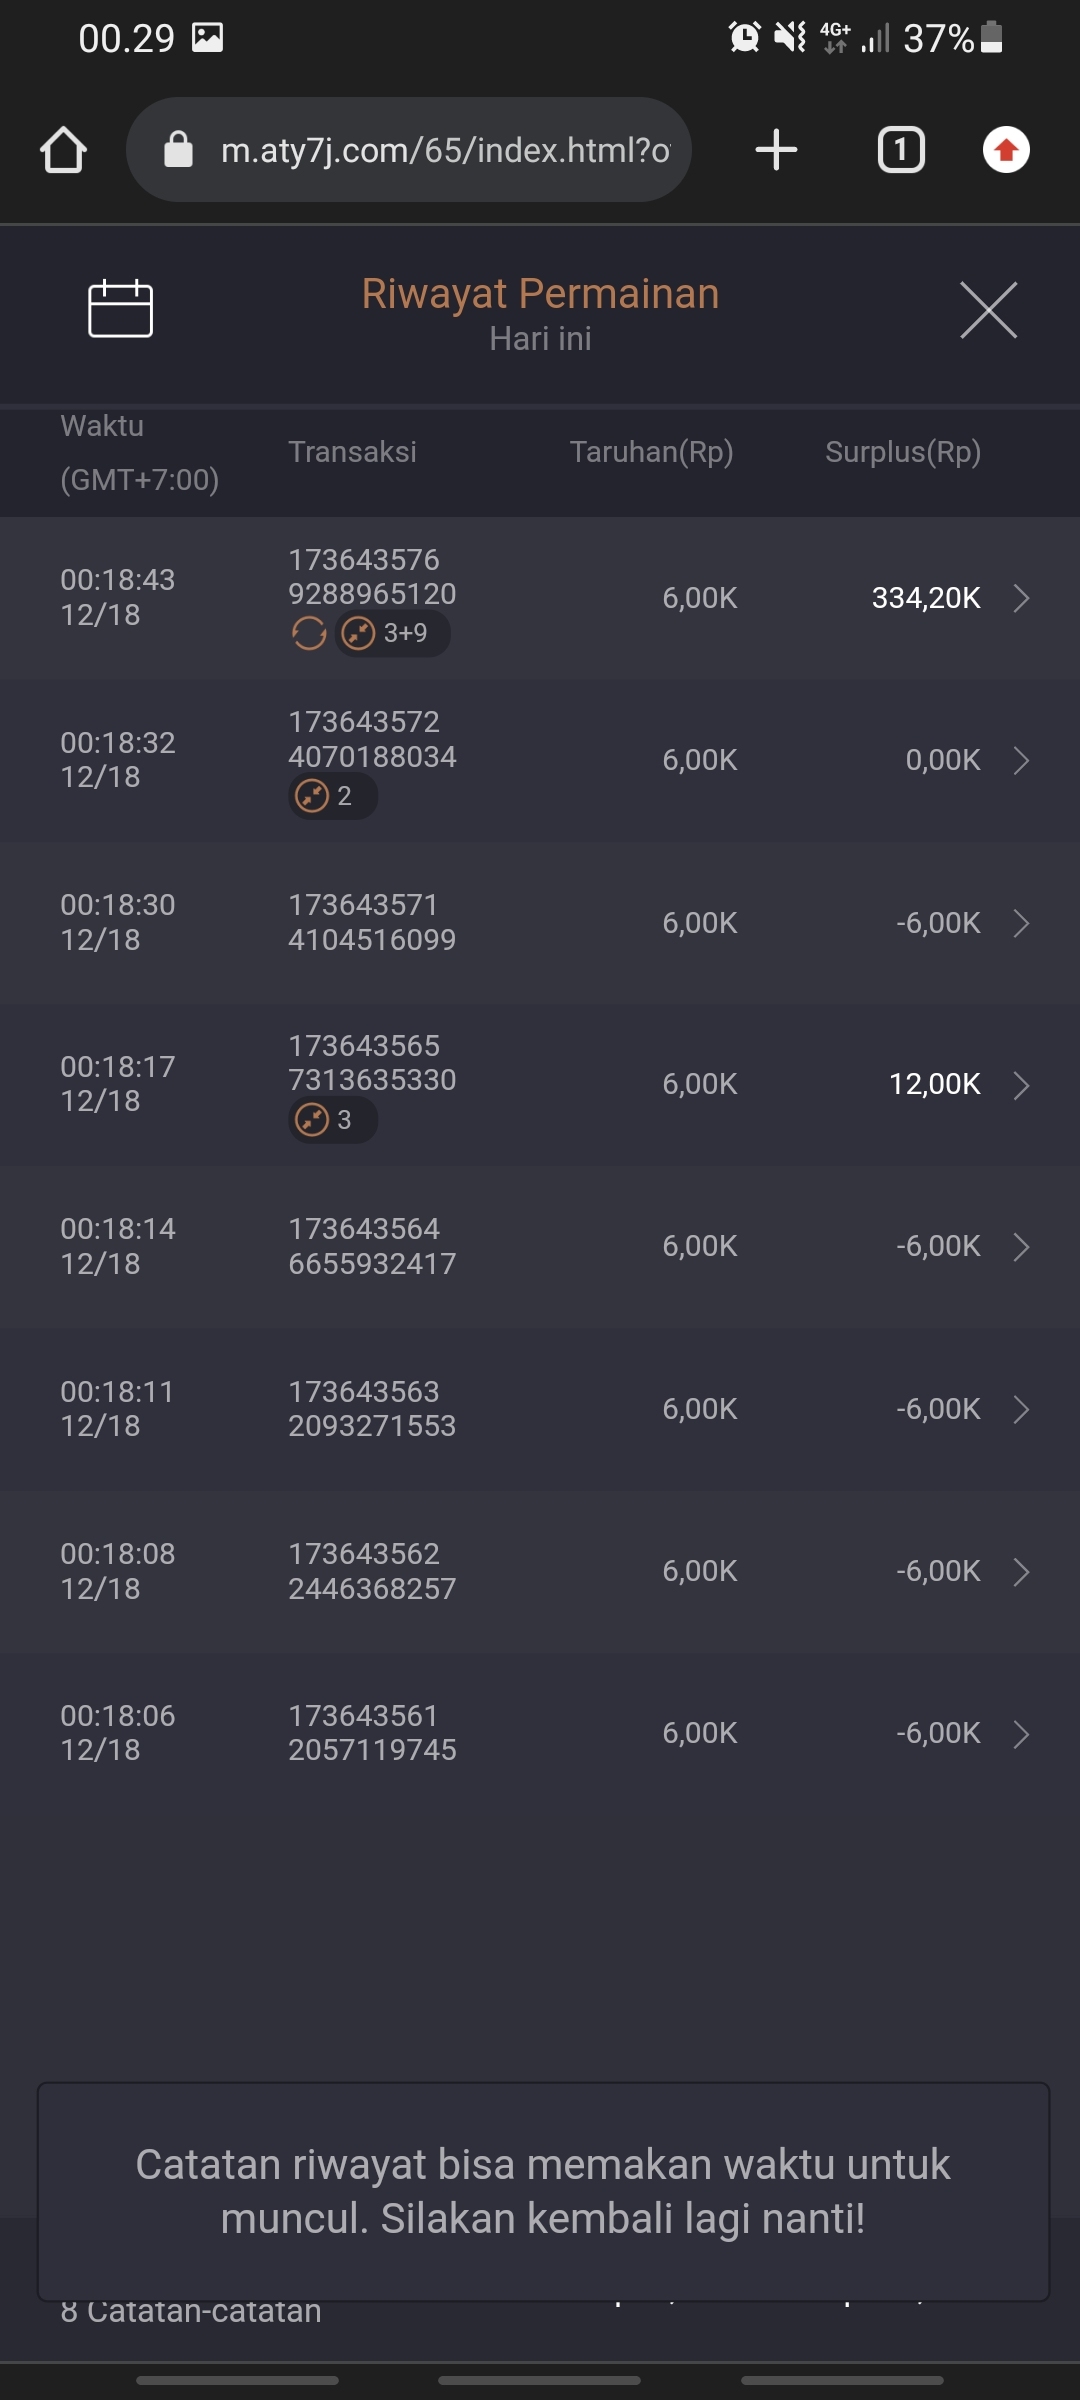Viewport: 1080px width, 2400px height.
Task: Open the tab switcher showing 1
Action: pyautogui.click(x=900, y=150)
